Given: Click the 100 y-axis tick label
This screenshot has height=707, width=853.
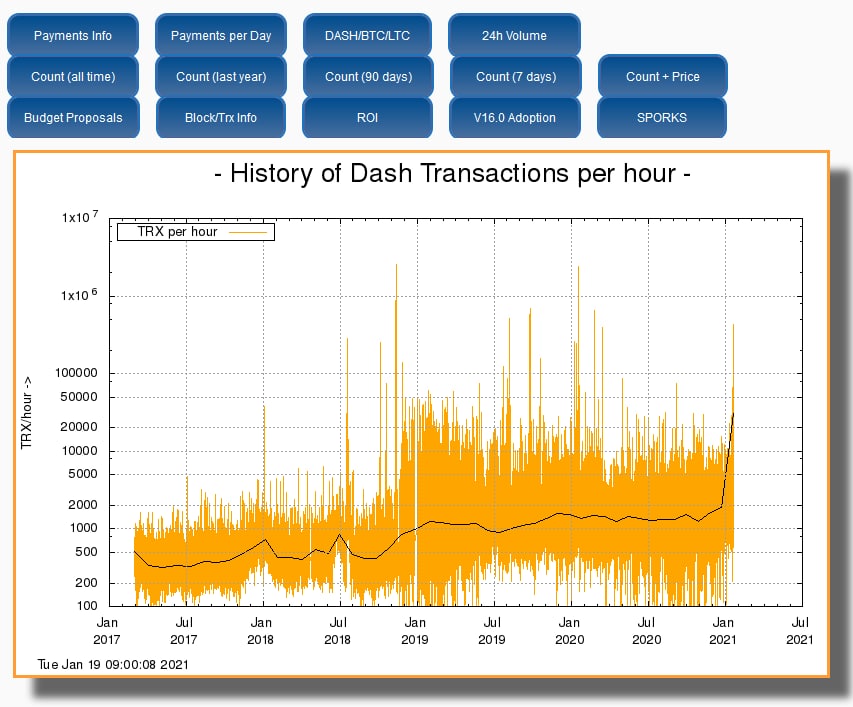Looking at the screenshot, I should (87, 606).
